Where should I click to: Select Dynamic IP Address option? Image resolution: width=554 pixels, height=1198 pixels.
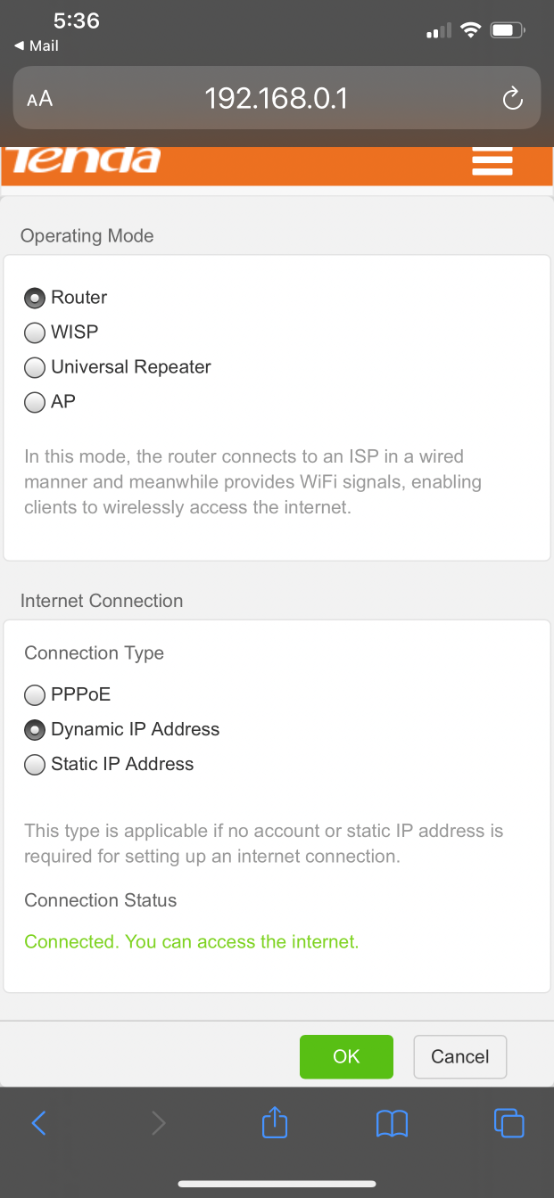122,730
